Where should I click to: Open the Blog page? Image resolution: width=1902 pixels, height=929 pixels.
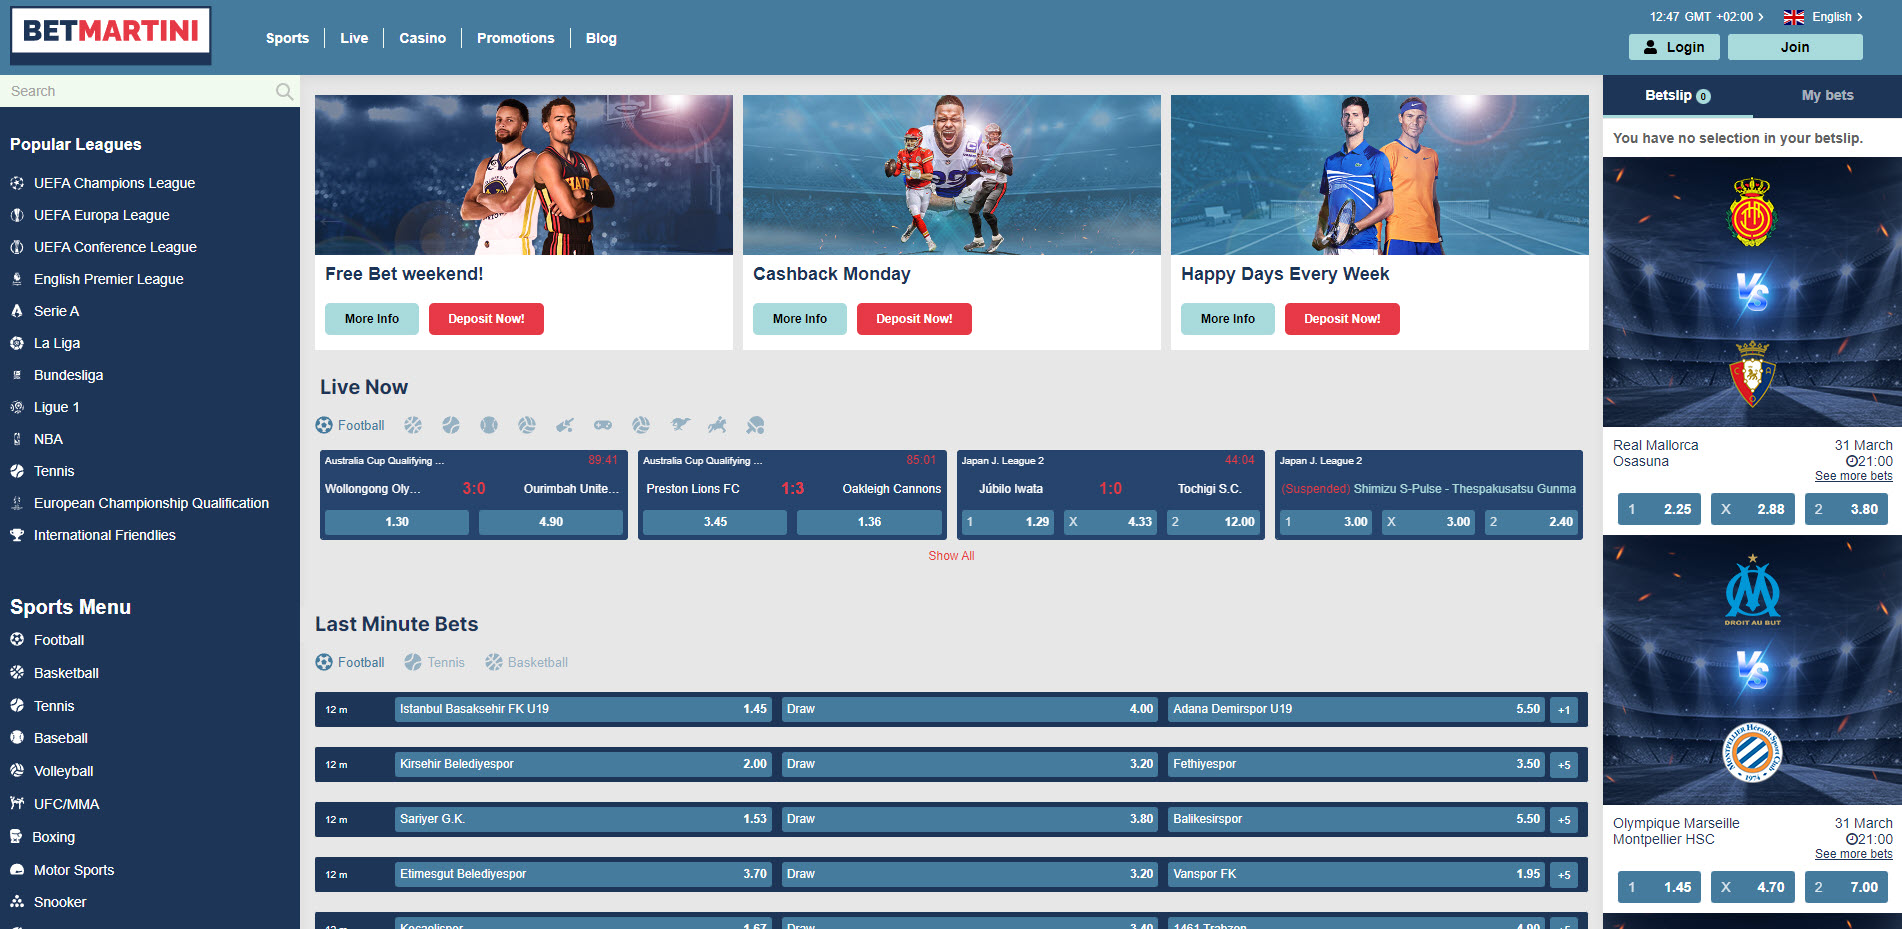click(601, 38)
